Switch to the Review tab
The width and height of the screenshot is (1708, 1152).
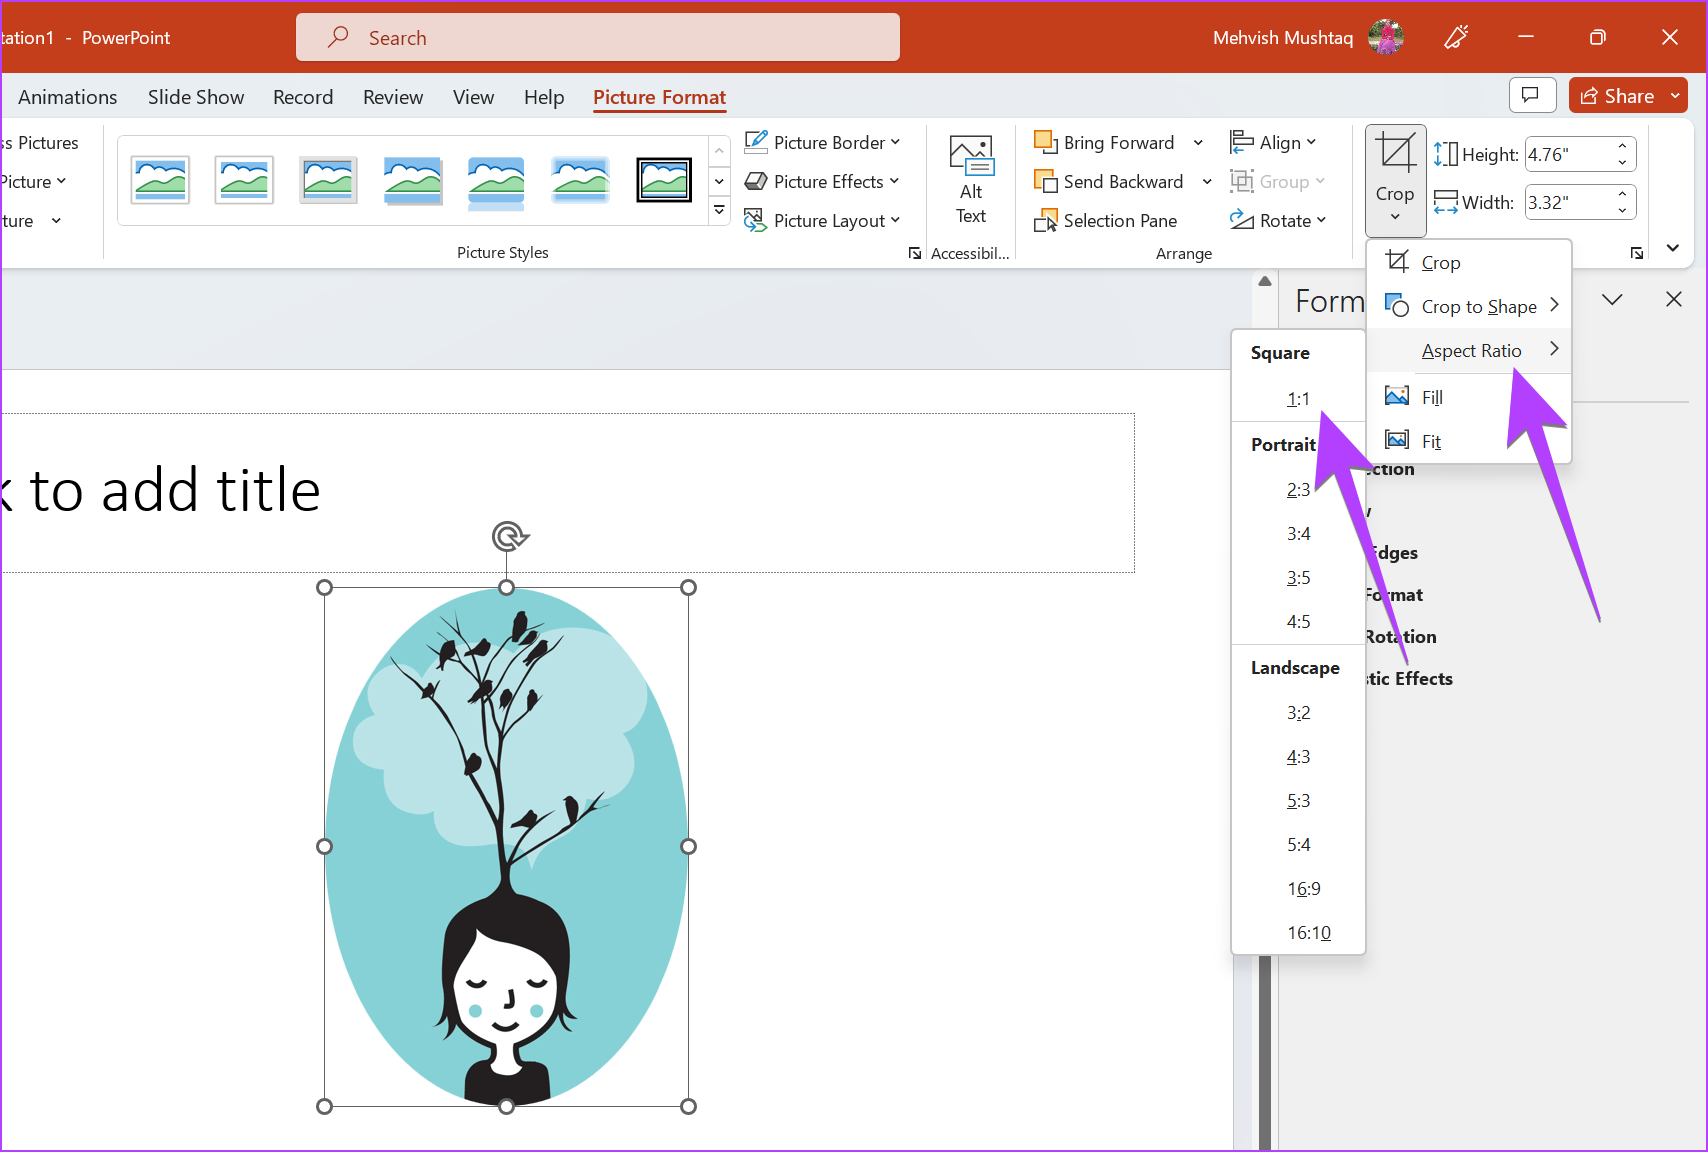coord(392,96)
